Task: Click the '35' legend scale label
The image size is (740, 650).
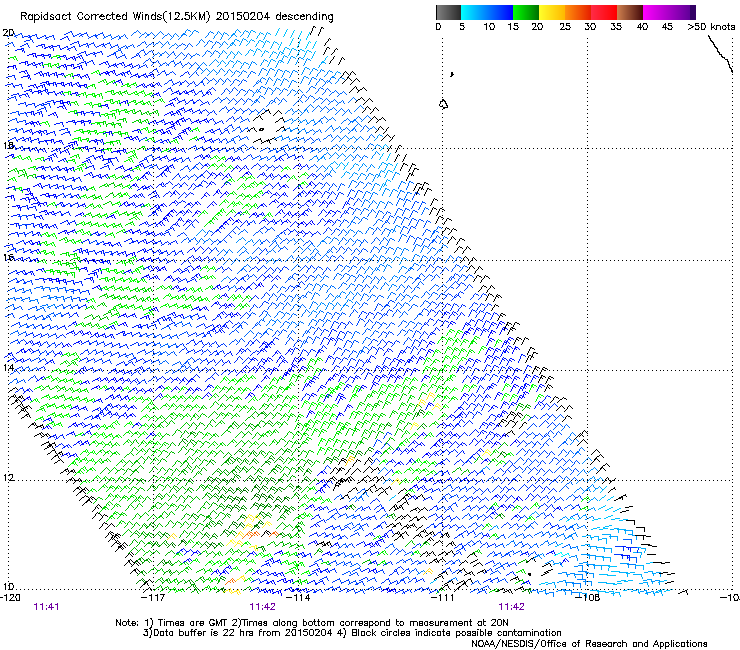Action: coord(616,27)
